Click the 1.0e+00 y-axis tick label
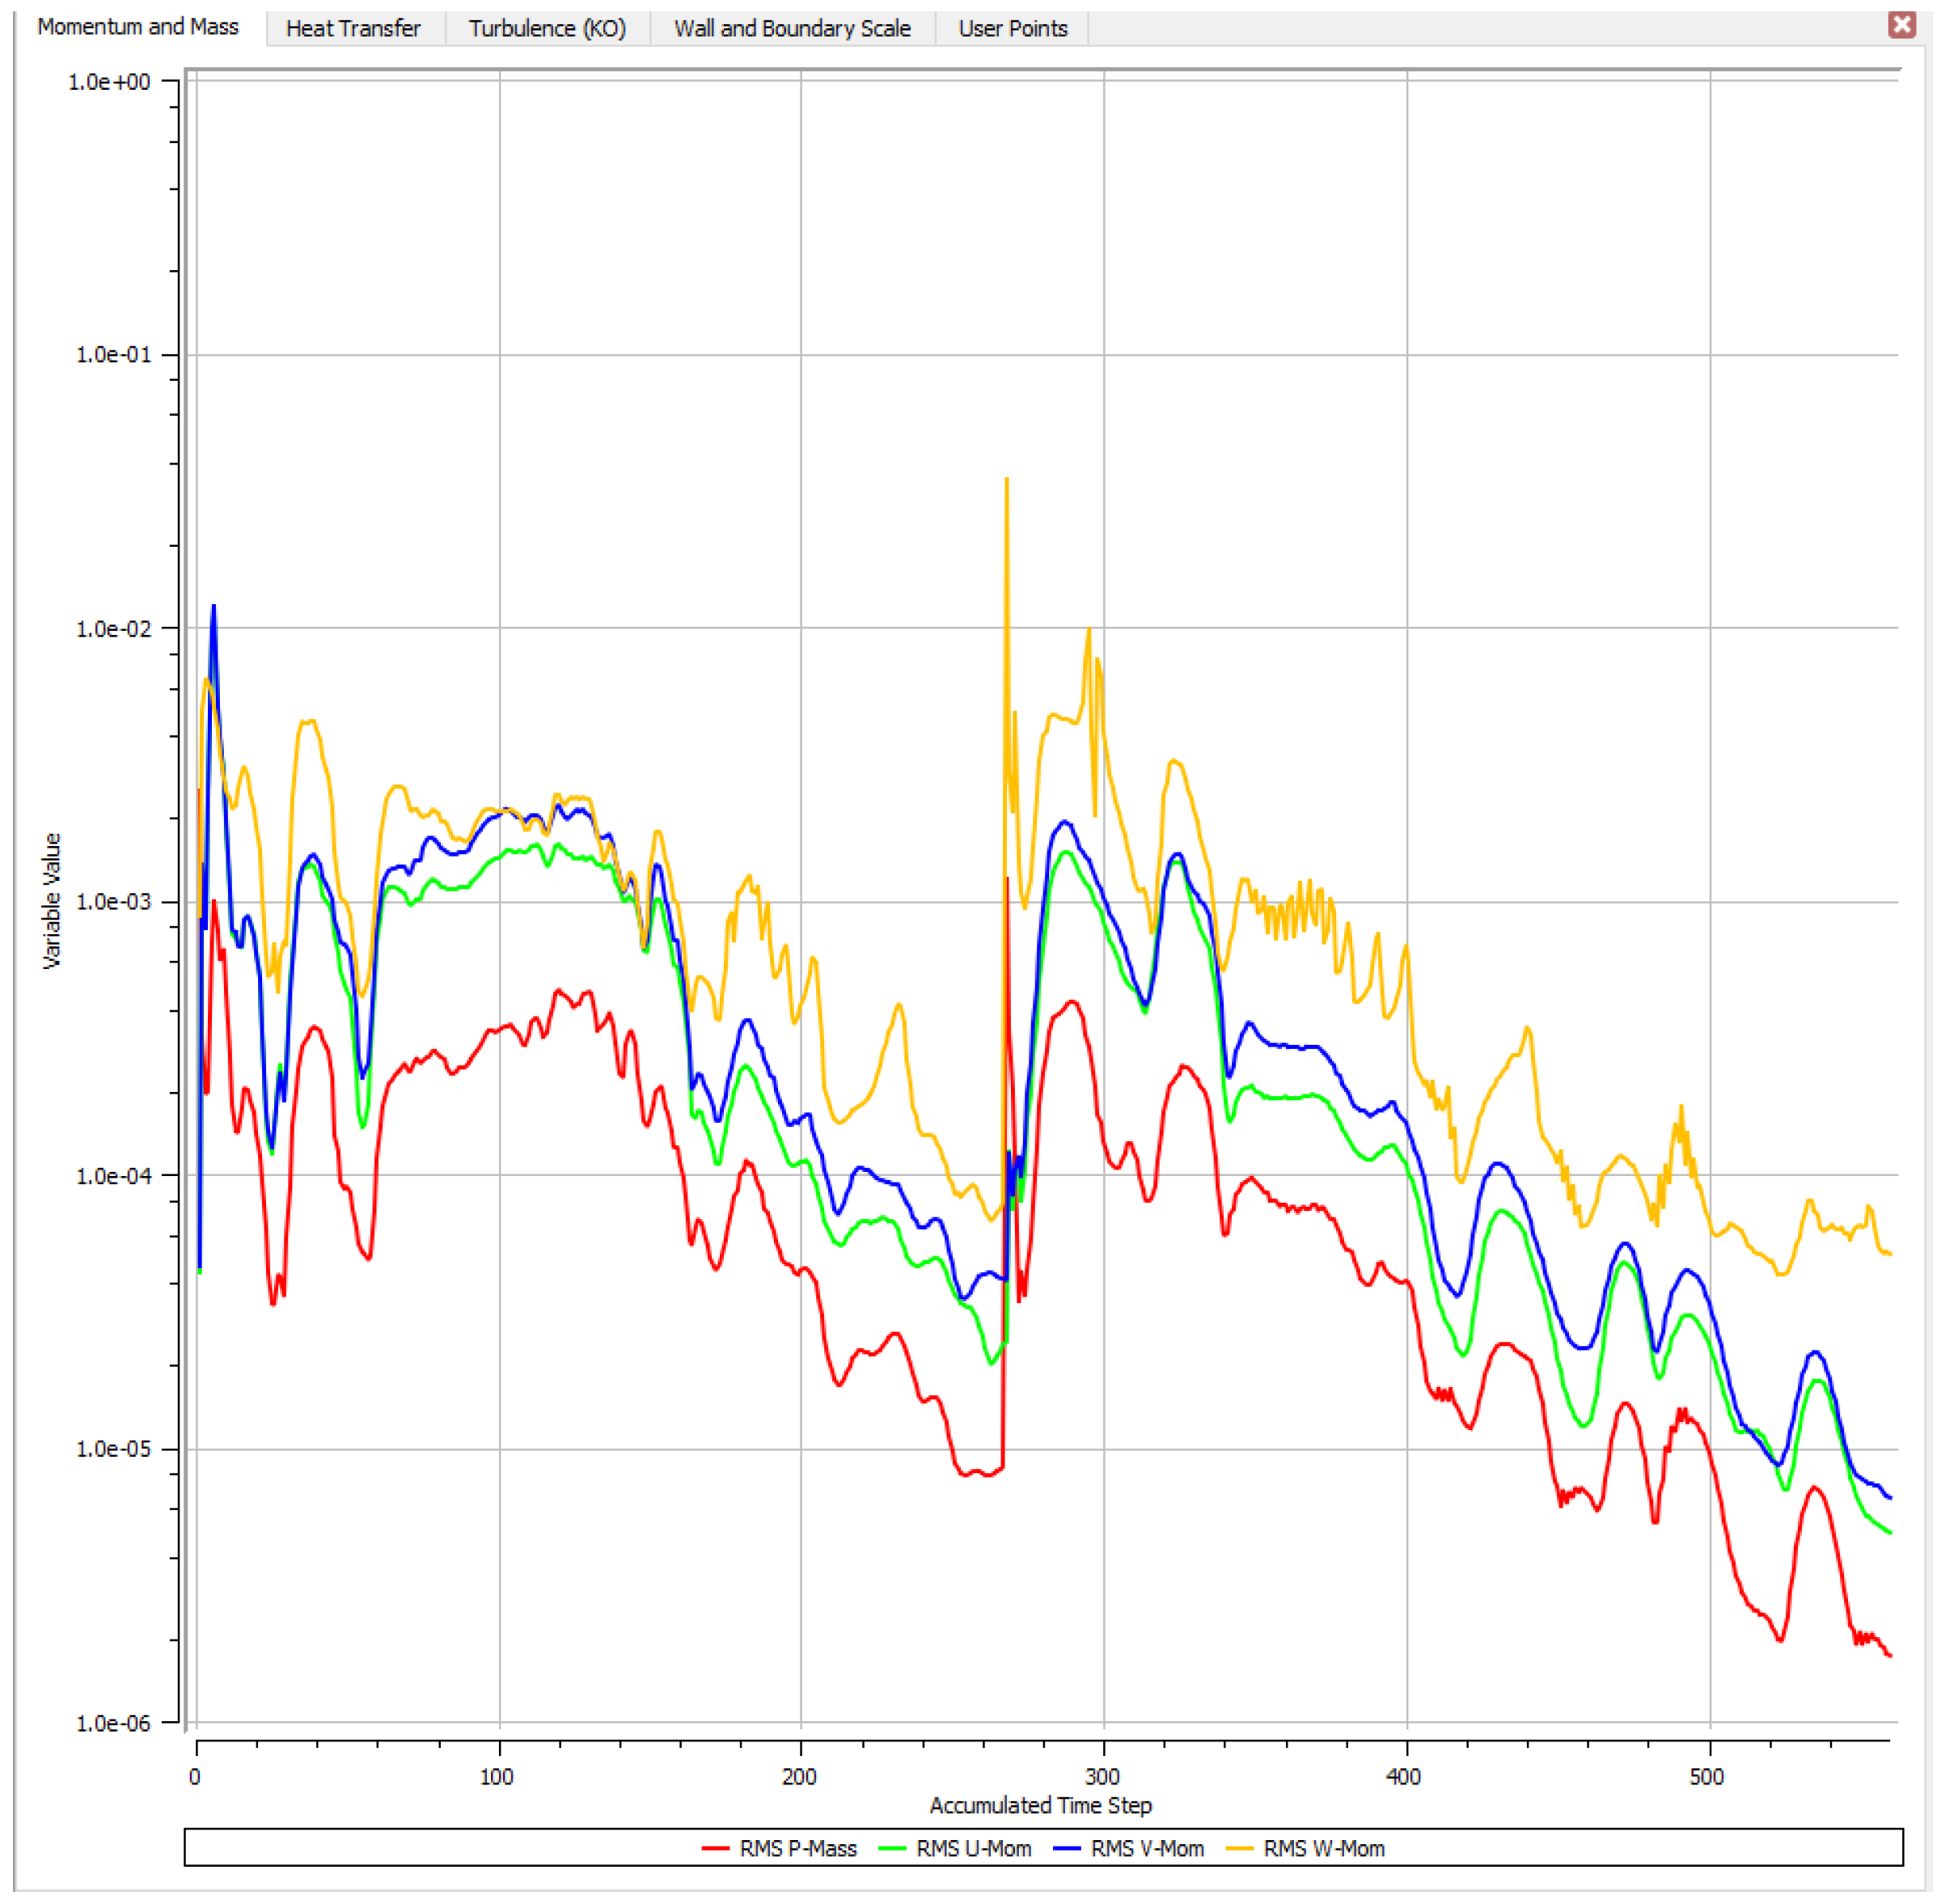 109,82
